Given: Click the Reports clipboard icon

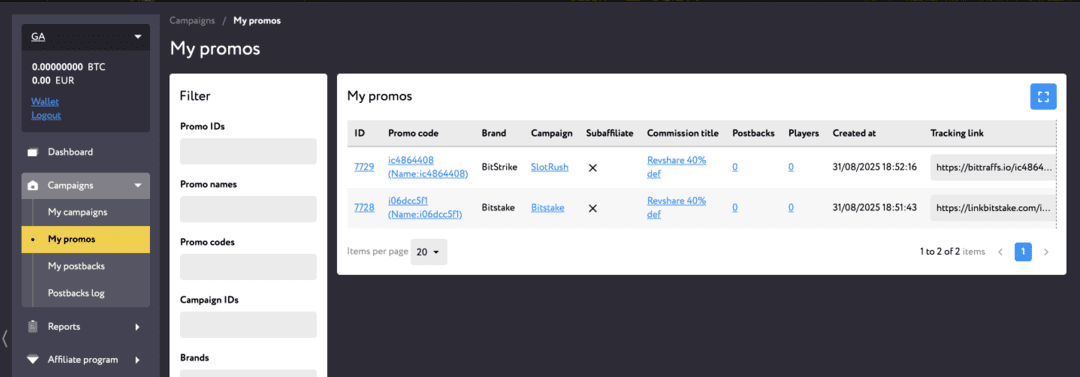Looking at the screenshot, I should (32, 327).
